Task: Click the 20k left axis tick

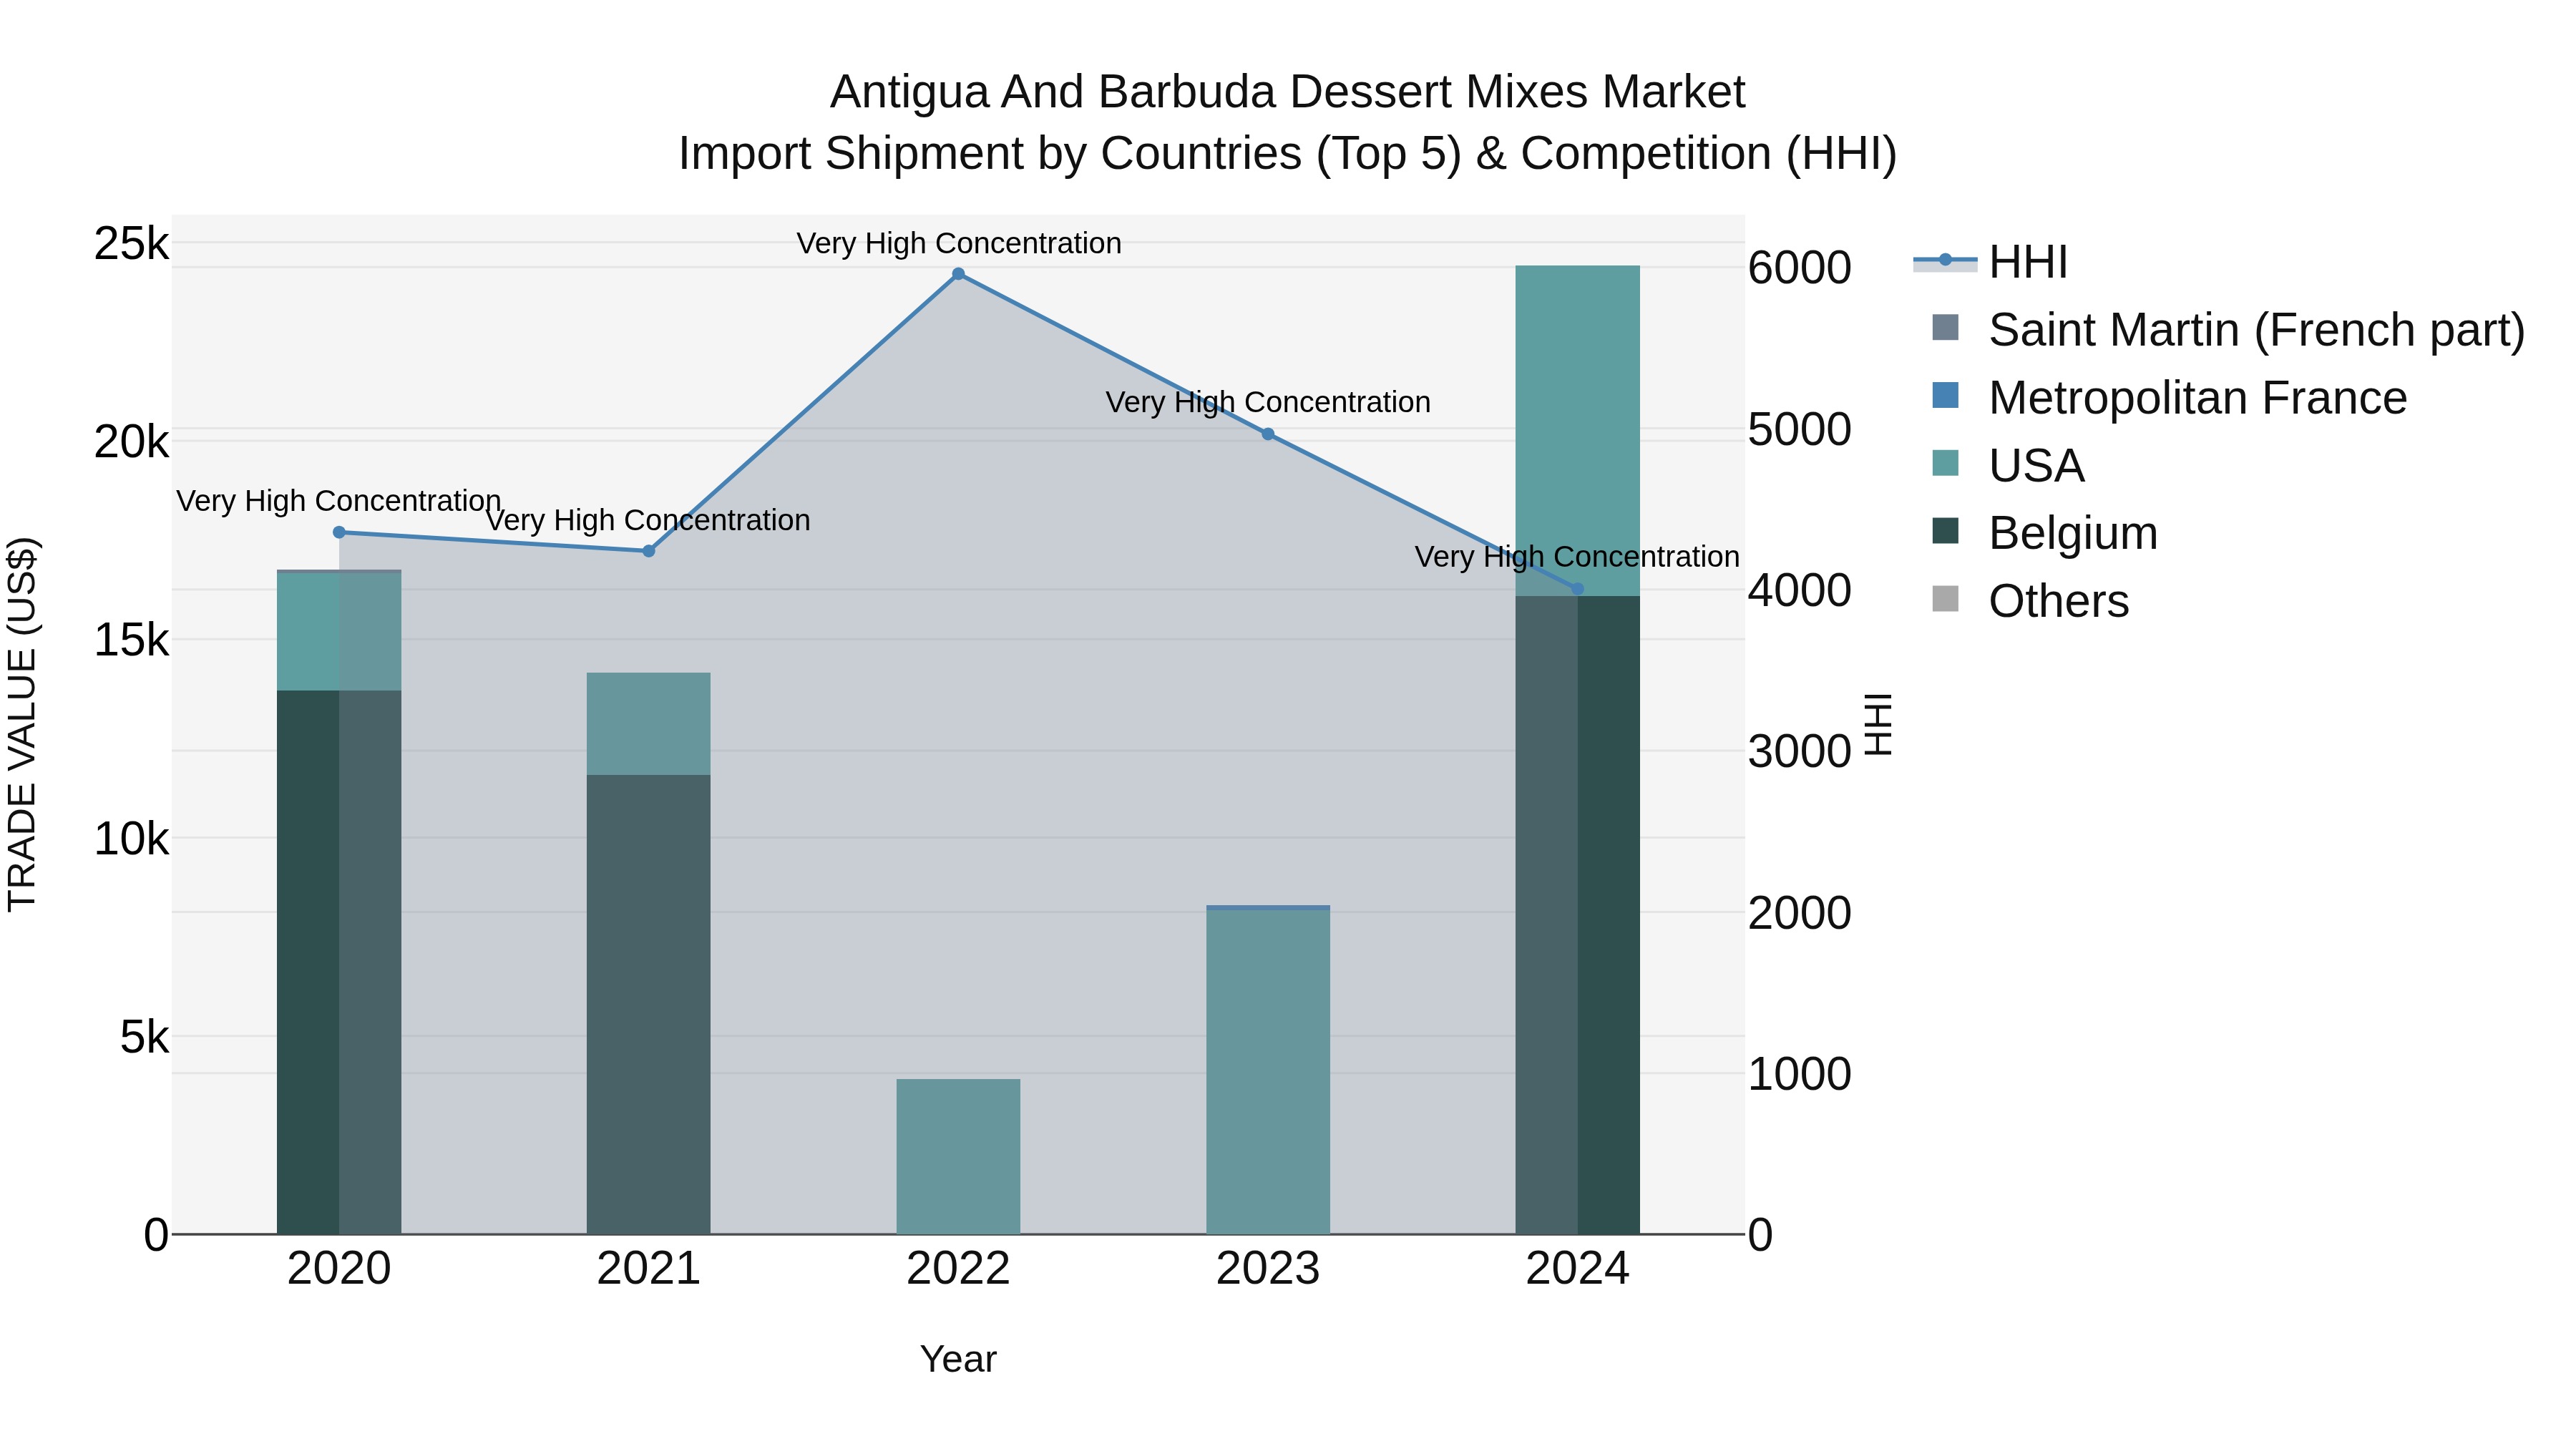Action: 132,442
